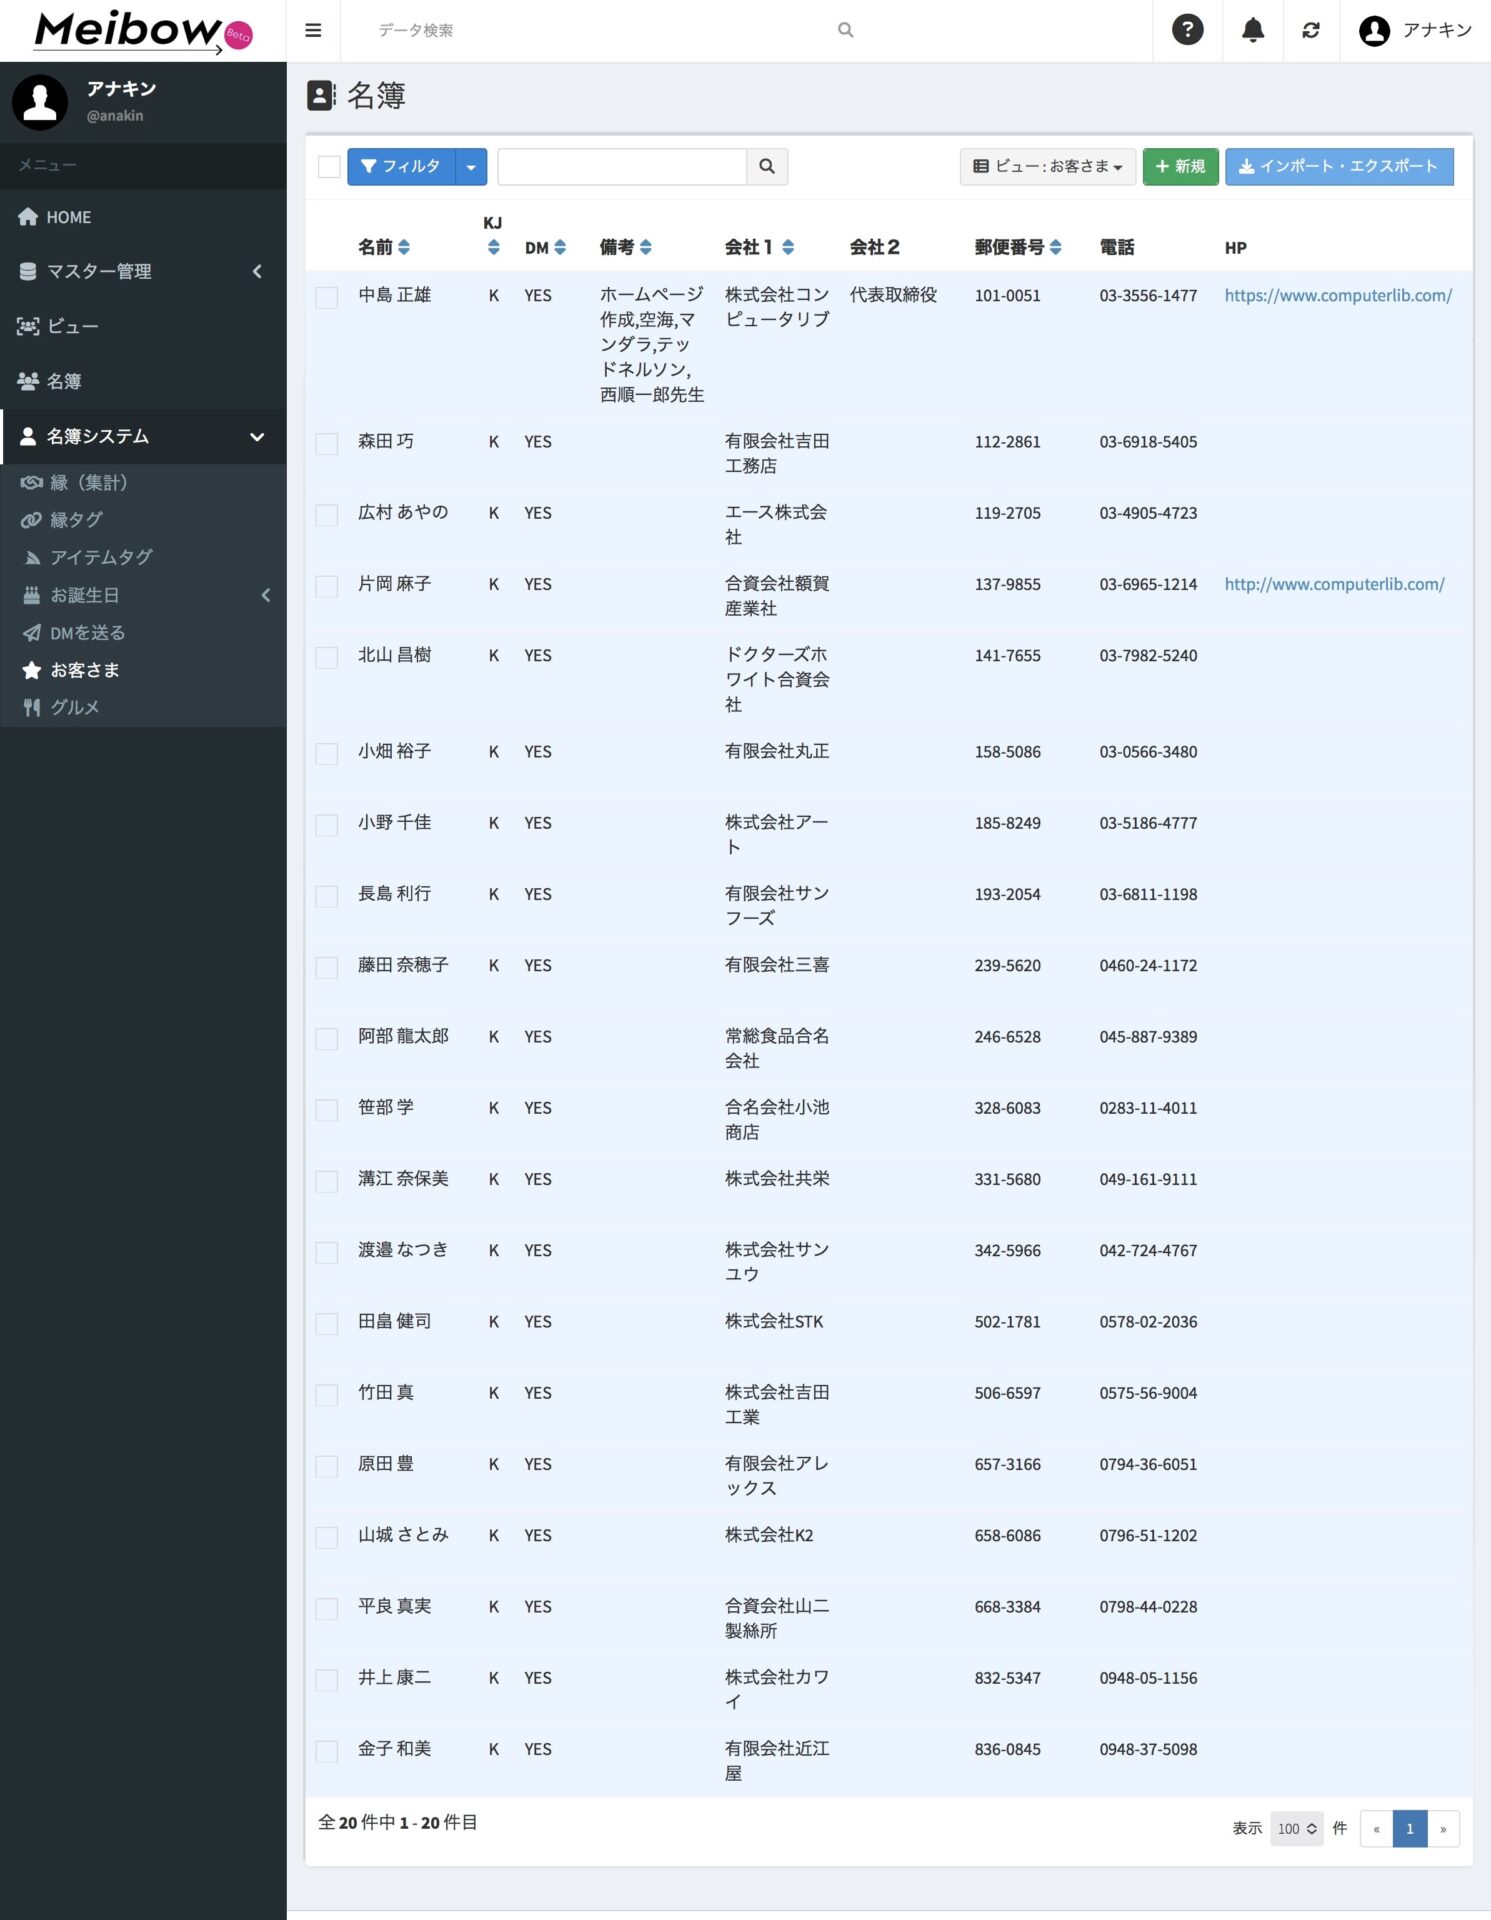
Task: Sort by KJ column arrows
Action: click(x=493, y=247)
